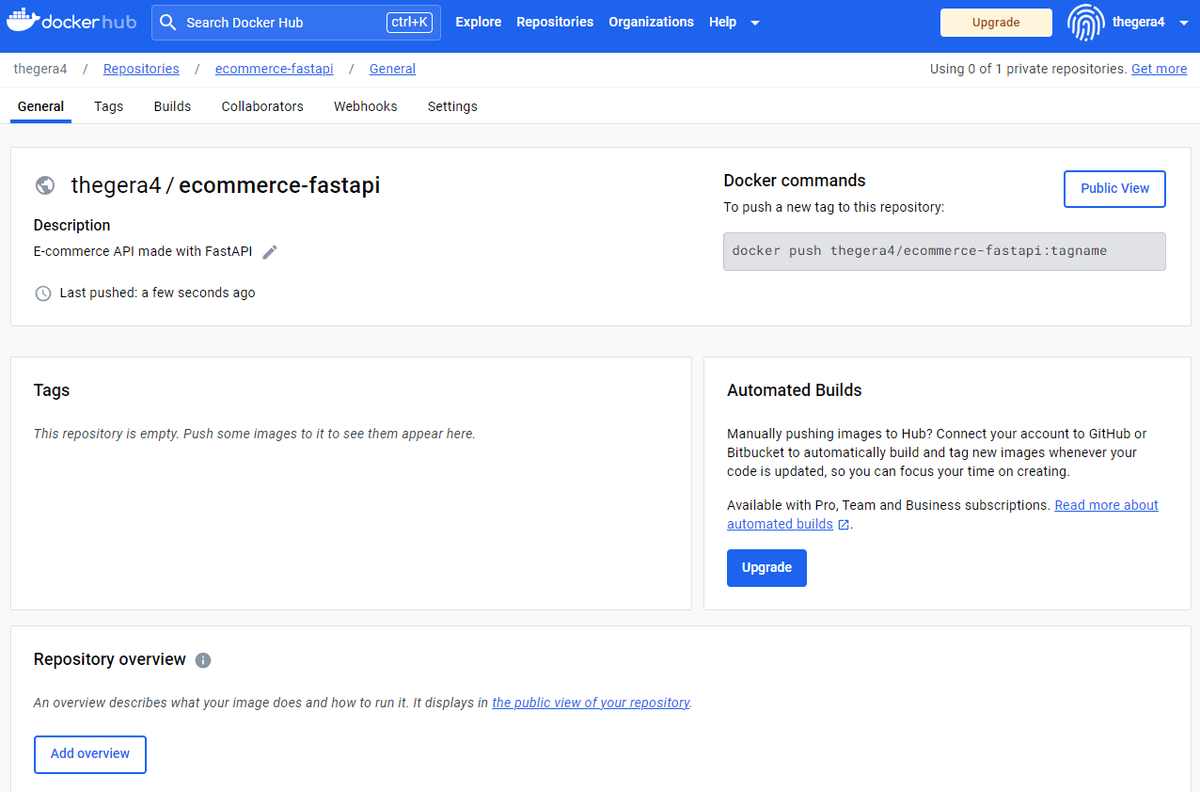1200x792 pixels.
Task: Open the Explore menu item
Action: [x=478, y=22]
